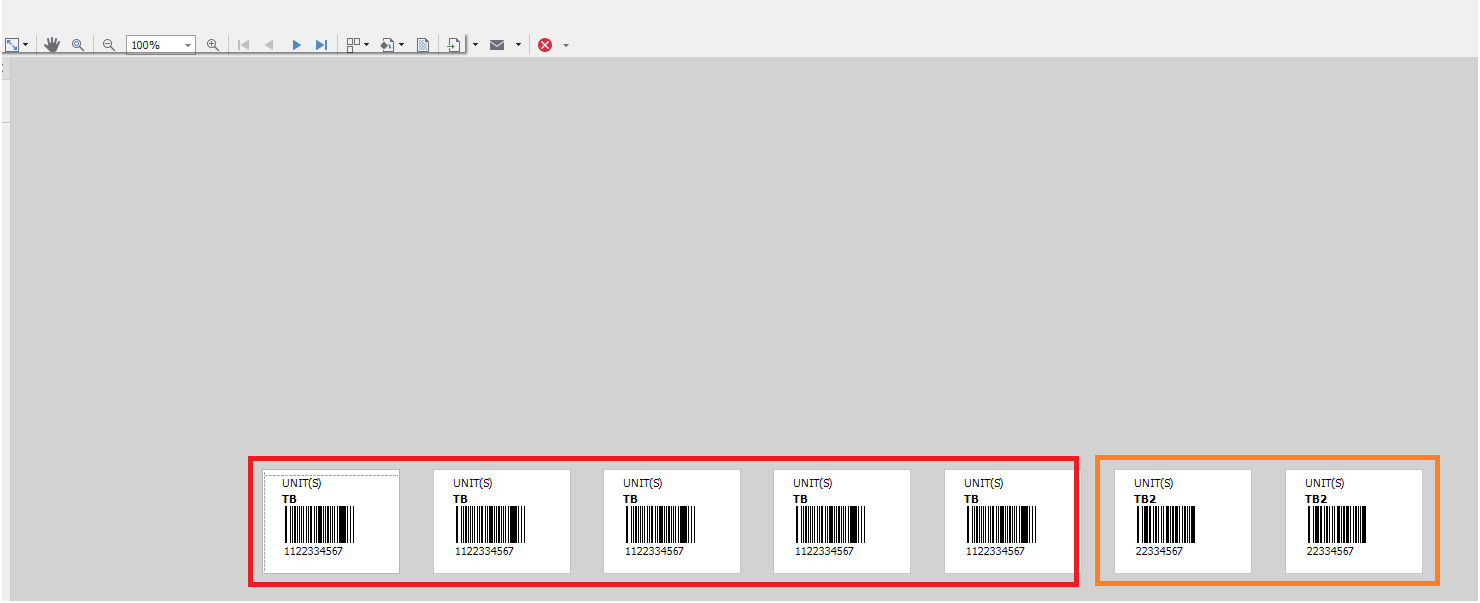The height and width of the screenshot is (603, 1480).
Task: Click the page background color icon
Action: point(387,45)
